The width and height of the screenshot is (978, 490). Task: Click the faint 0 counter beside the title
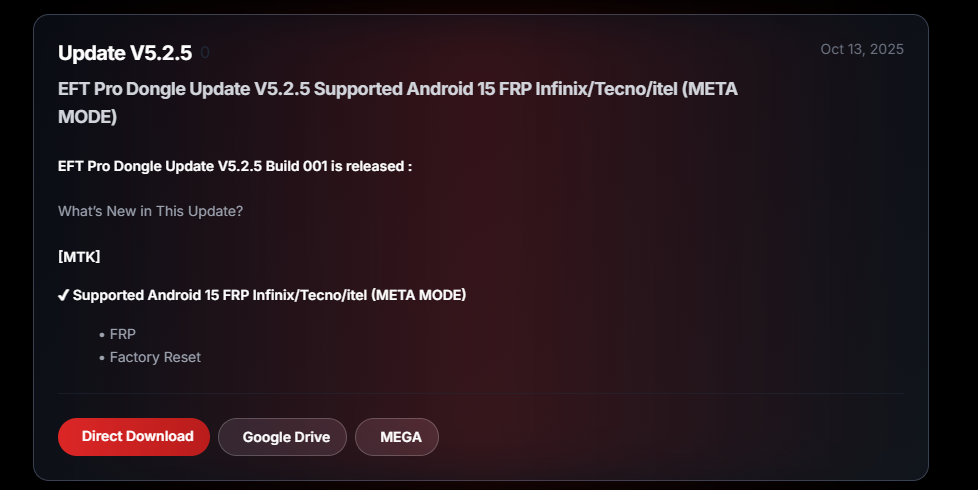point(205,53)
